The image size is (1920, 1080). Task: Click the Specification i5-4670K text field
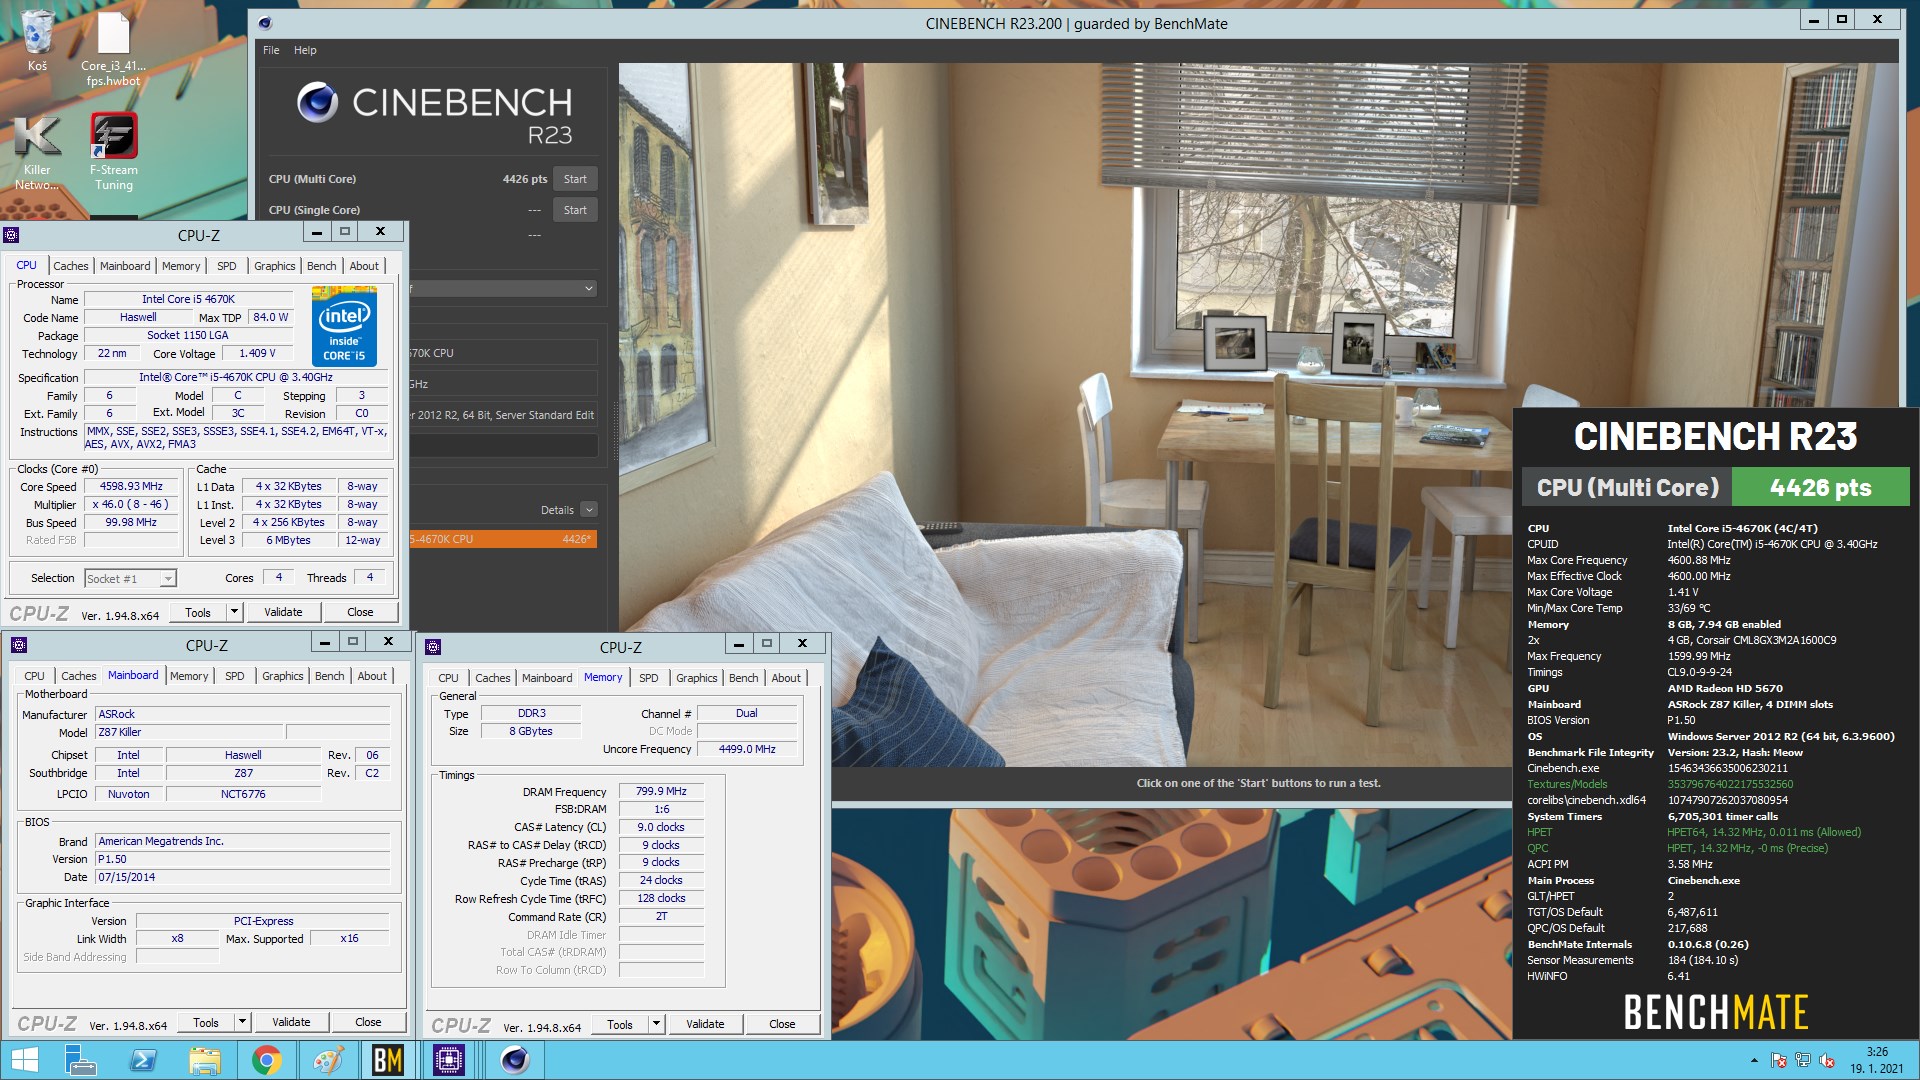pos(236,377)
